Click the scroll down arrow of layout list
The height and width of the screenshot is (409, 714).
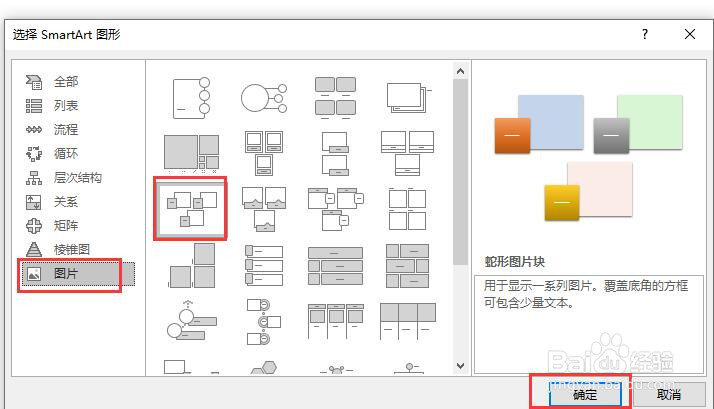point(460,366)
